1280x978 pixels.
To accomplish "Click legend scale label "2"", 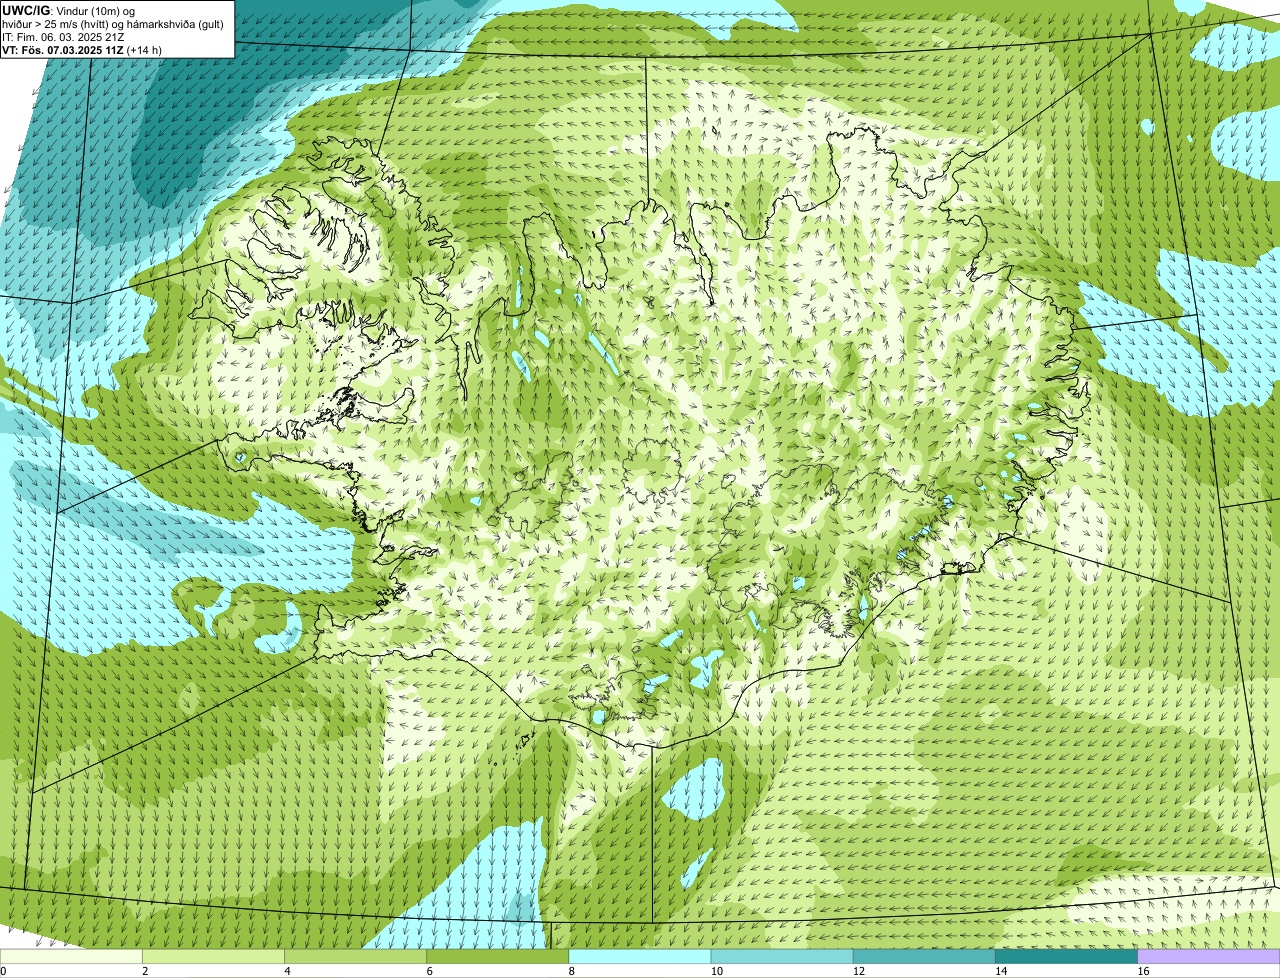I will coord(145,971).
